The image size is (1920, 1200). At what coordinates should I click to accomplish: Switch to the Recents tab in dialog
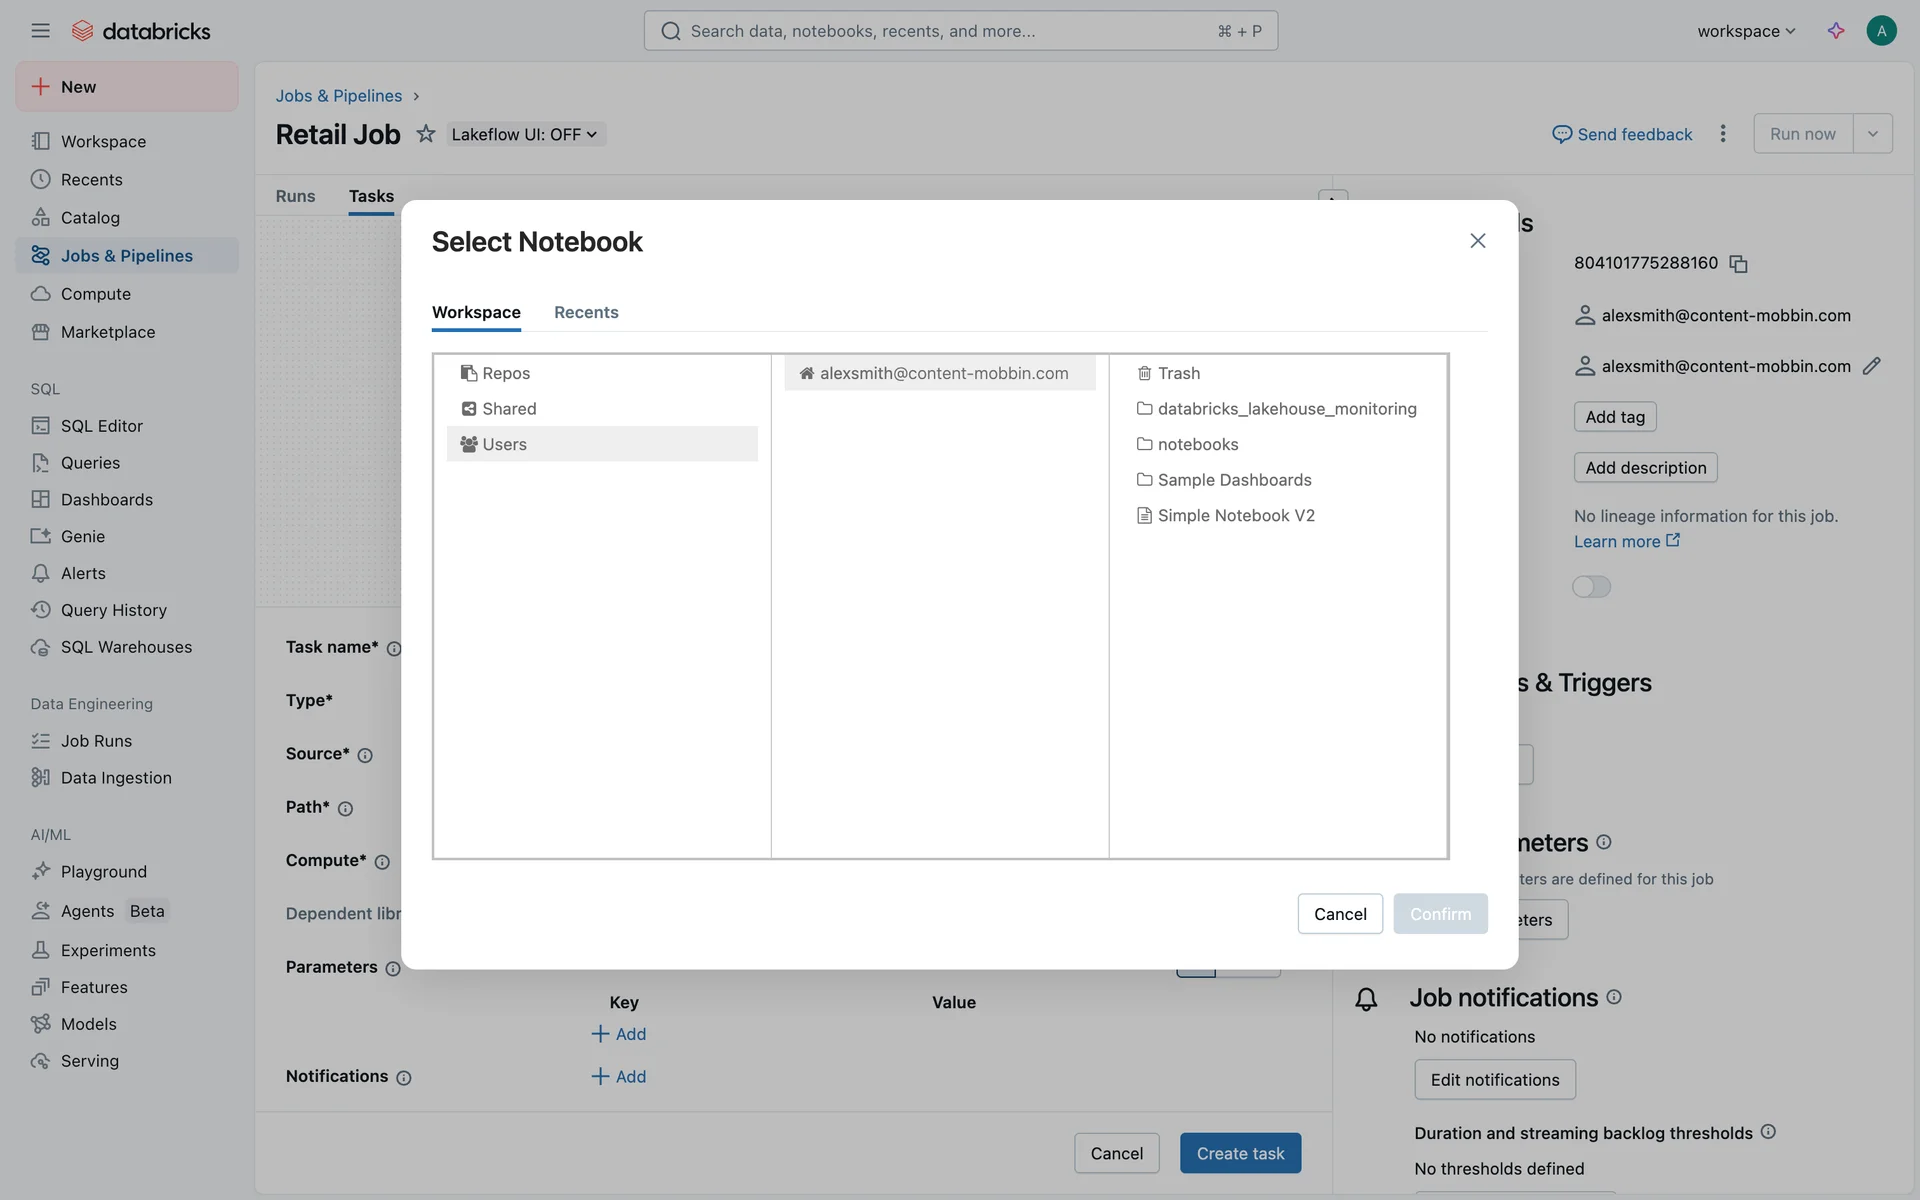click(586, 312)
